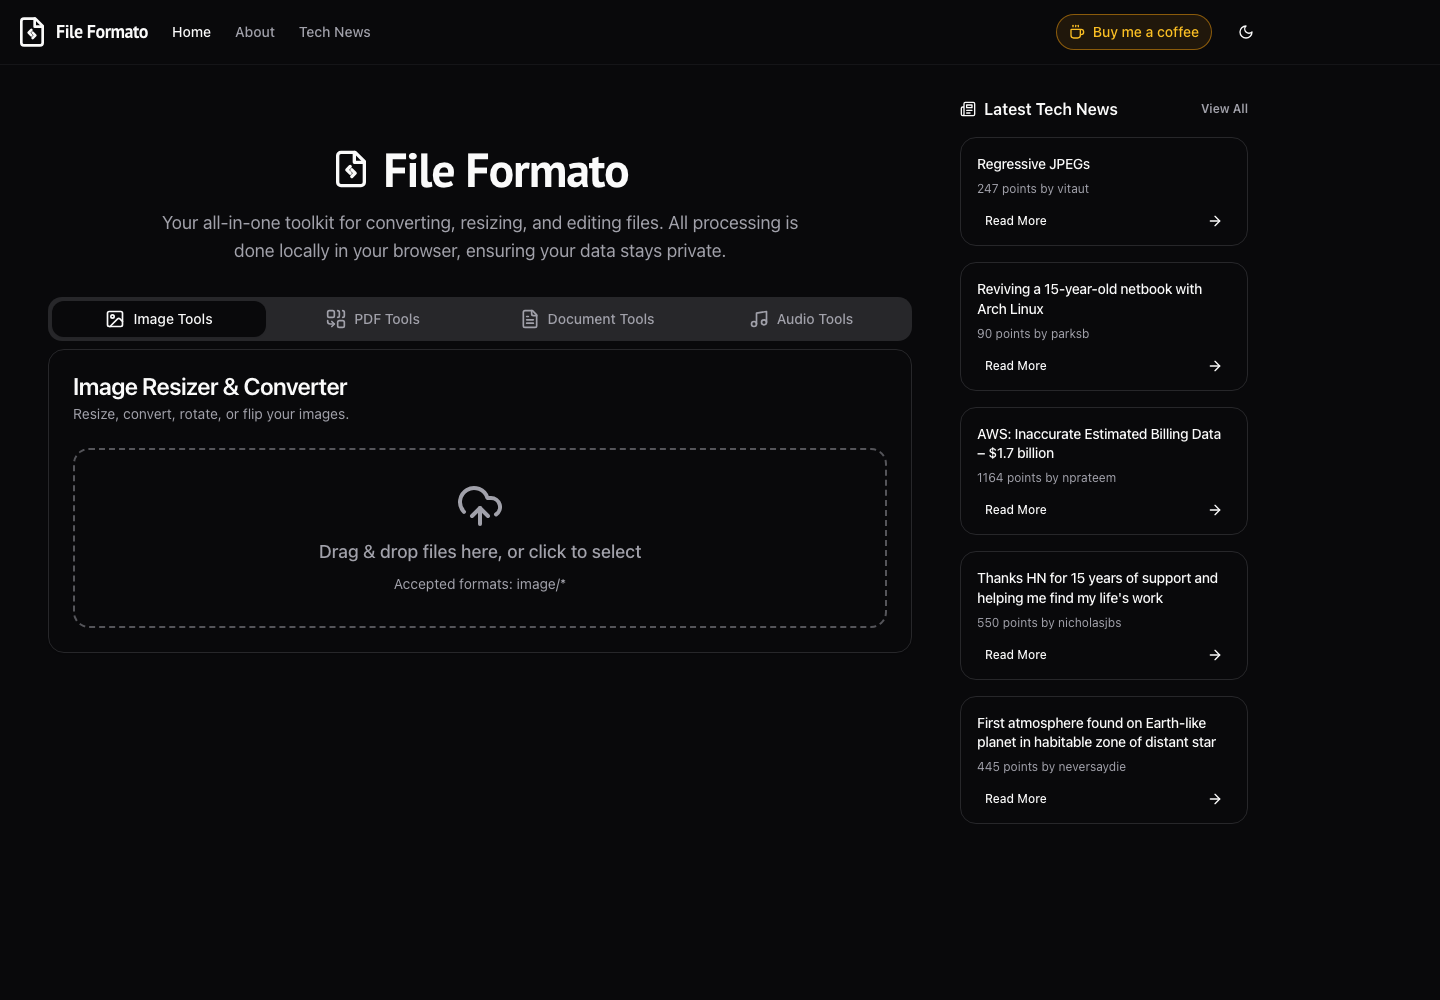The width and height of the screenshot is (1440, 1000).
Task: Click View All tech news
Action: [1224, 109]
